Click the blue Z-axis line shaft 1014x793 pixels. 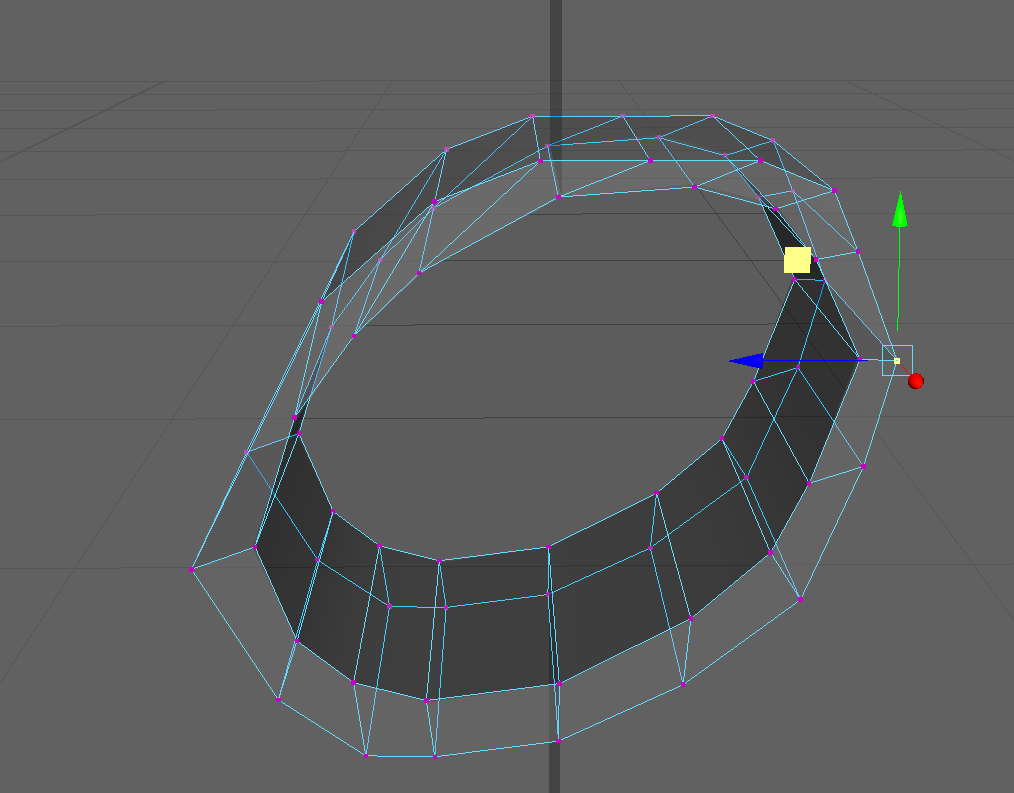point(810,360)
